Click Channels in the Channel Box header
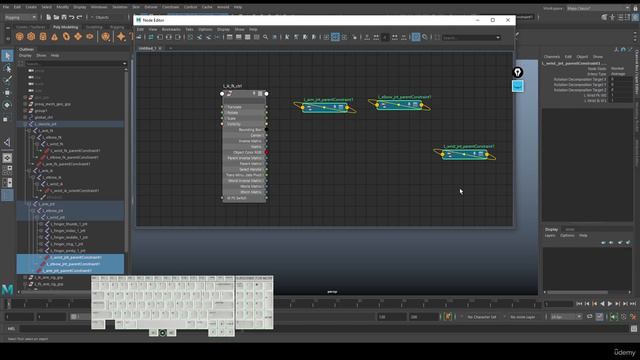Viewport: 640px width, 360px height. pyautogui.click(x=551, y=57)
